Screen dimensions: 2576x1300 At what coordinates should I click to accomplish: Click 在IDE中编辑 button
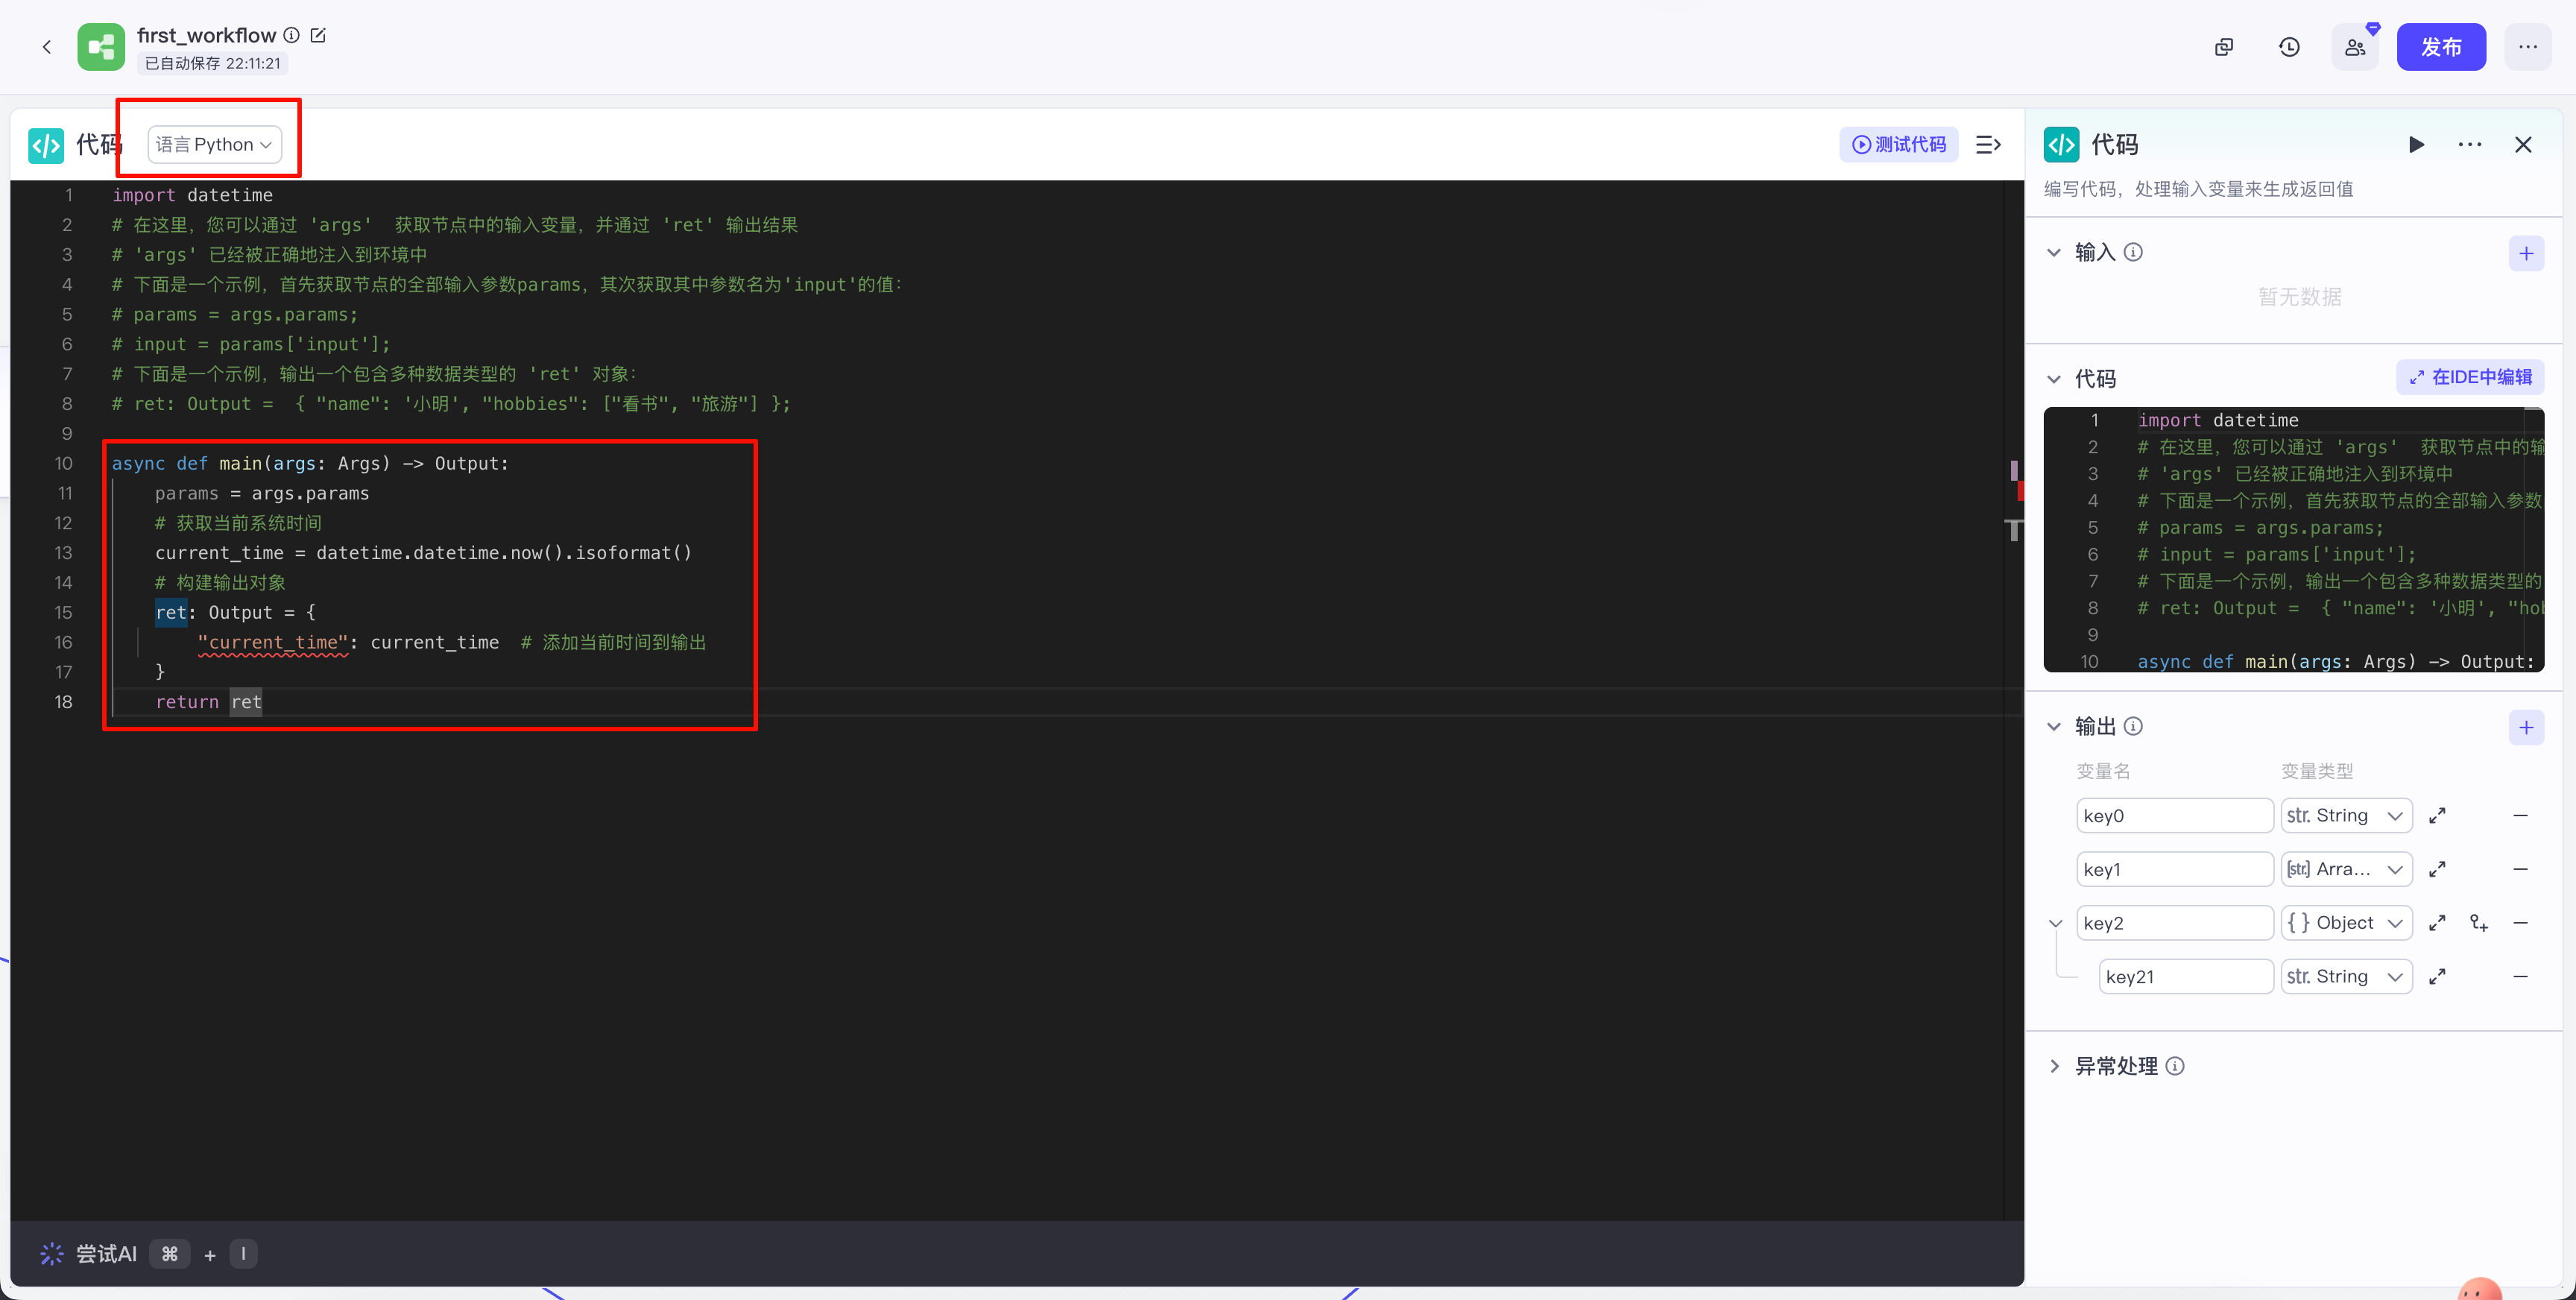2470,377
